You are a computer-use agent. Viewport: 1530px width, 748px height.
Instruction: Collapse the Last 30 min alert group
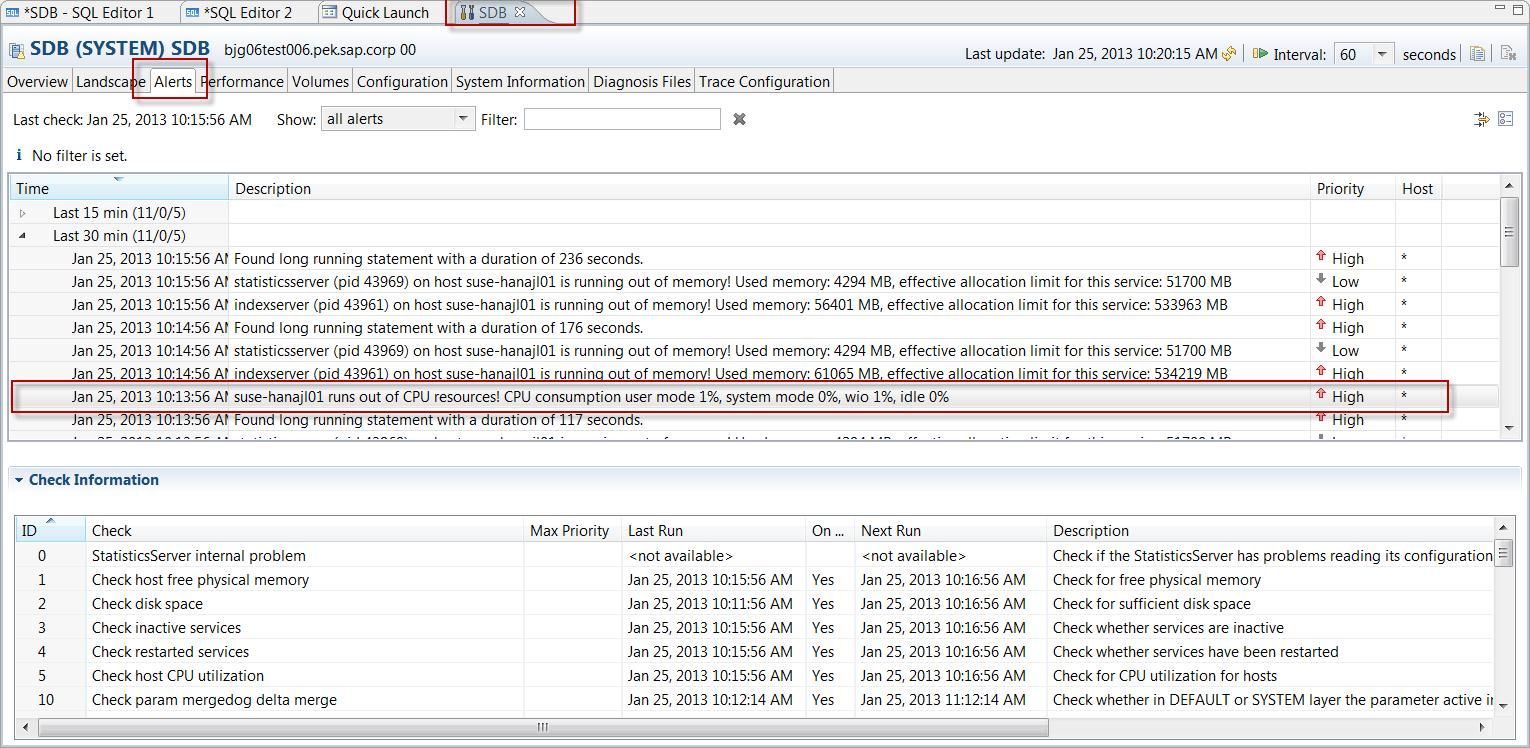(23, 235)
